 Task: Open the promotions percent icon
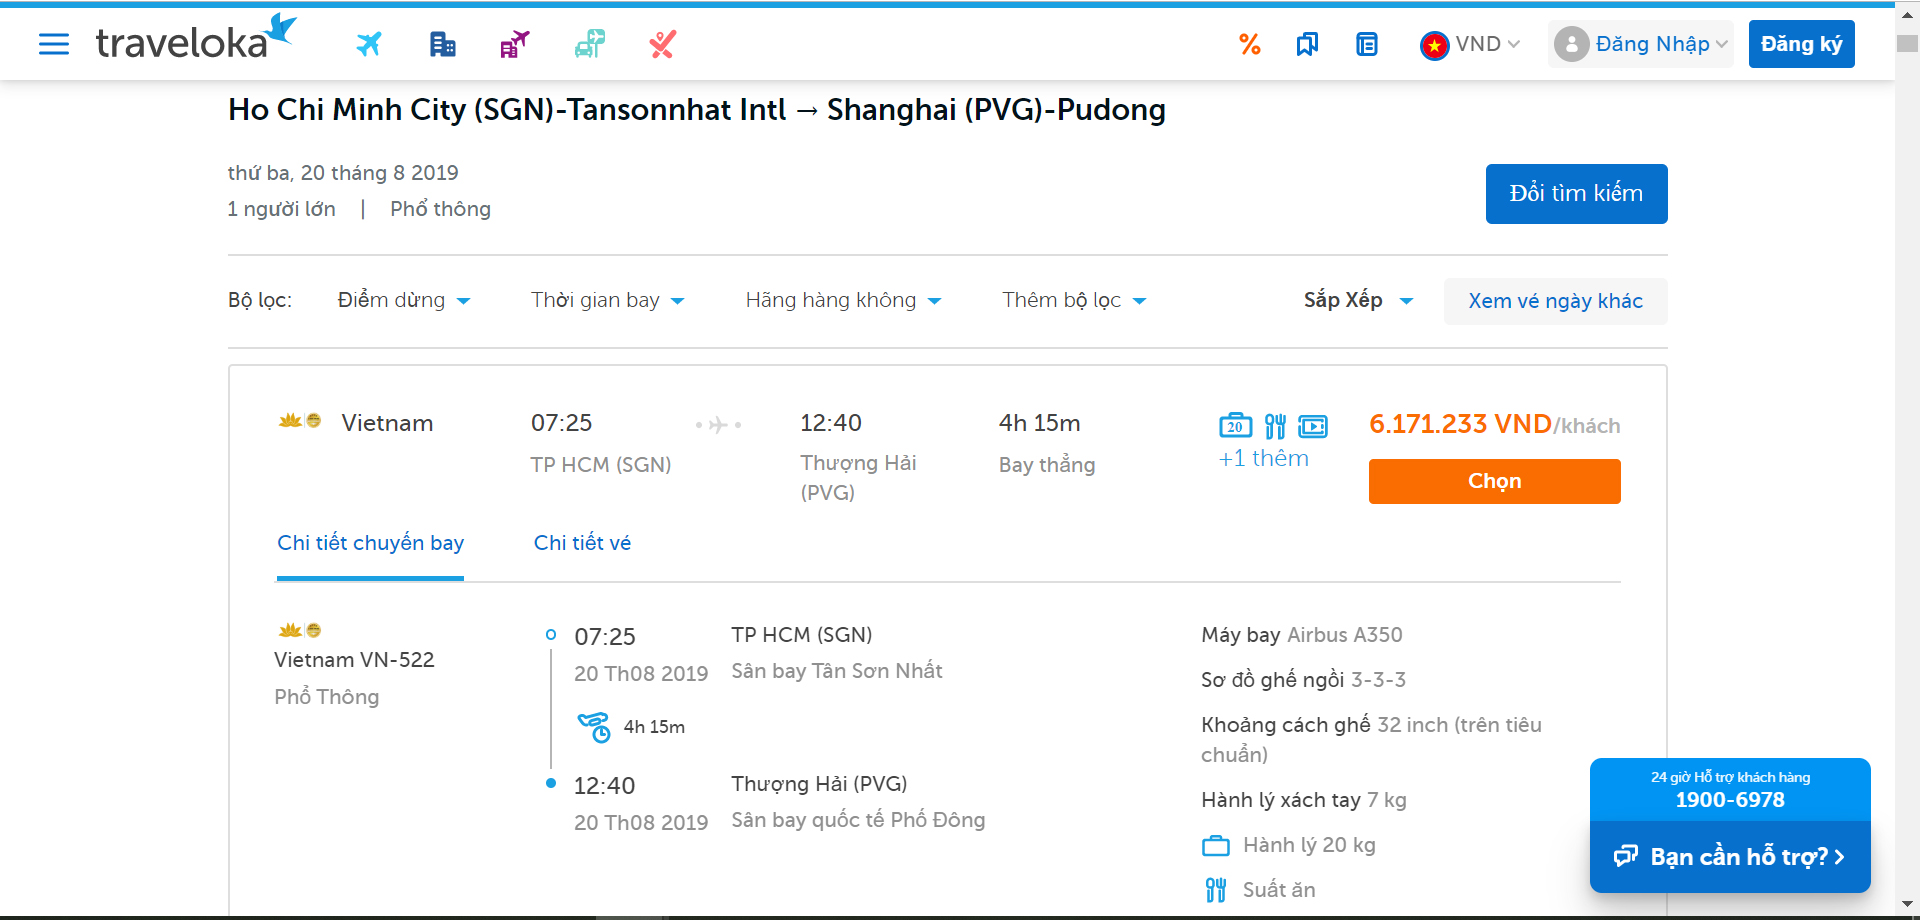click(1250, 44)
